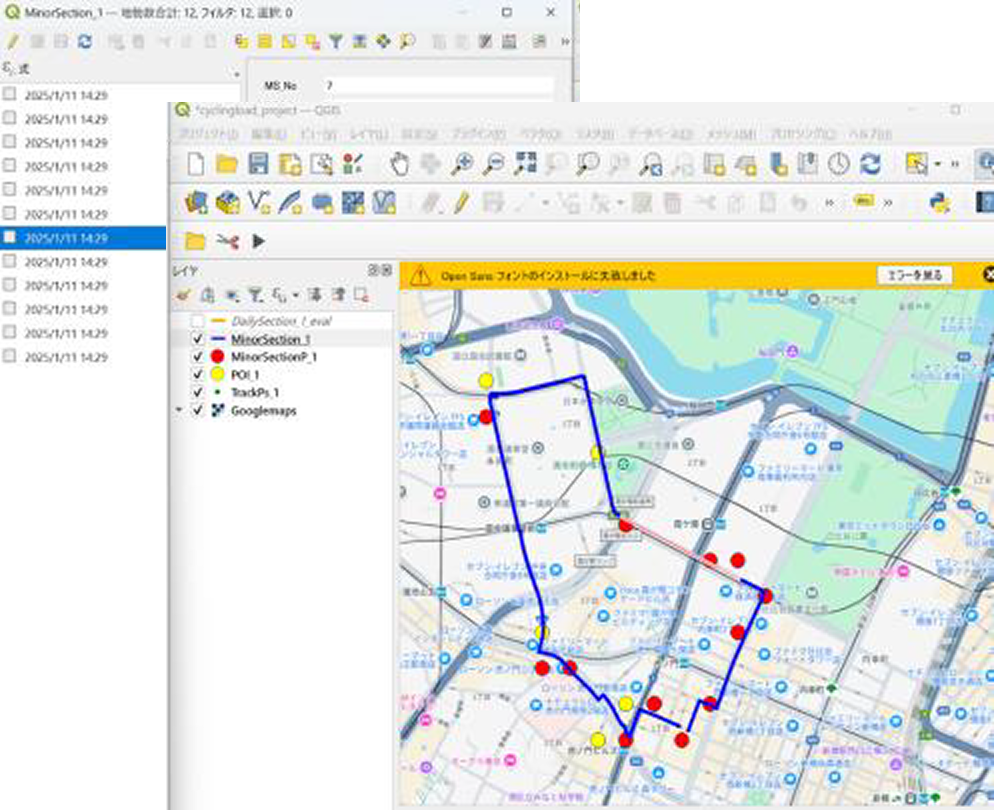Click the show error button in warning bar
The height and width of the screenshot is (810, 994).
click(x=914, y=275)
